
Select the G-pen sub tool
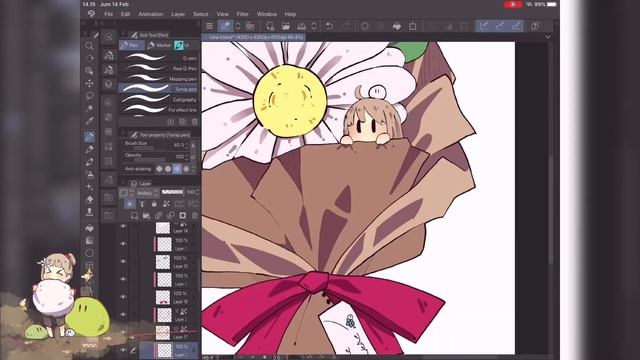click(x=159, y=58)
